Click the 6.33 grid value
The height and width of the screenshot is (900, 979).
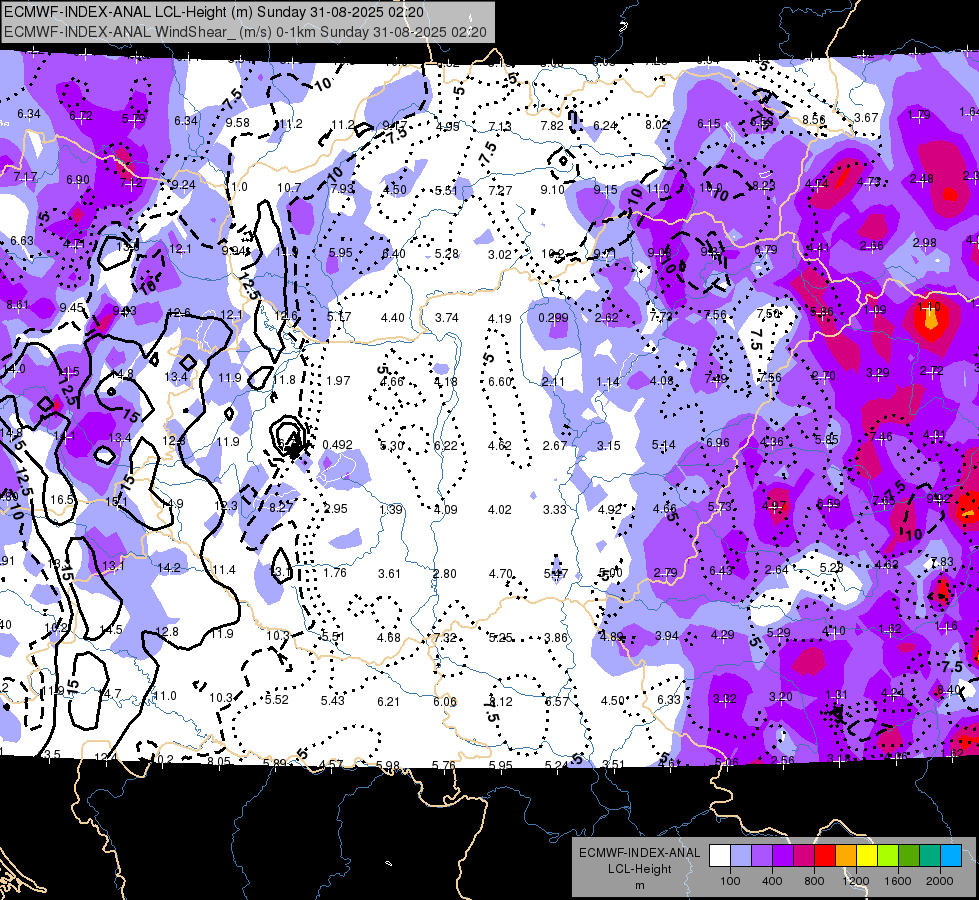pos(669,700)
